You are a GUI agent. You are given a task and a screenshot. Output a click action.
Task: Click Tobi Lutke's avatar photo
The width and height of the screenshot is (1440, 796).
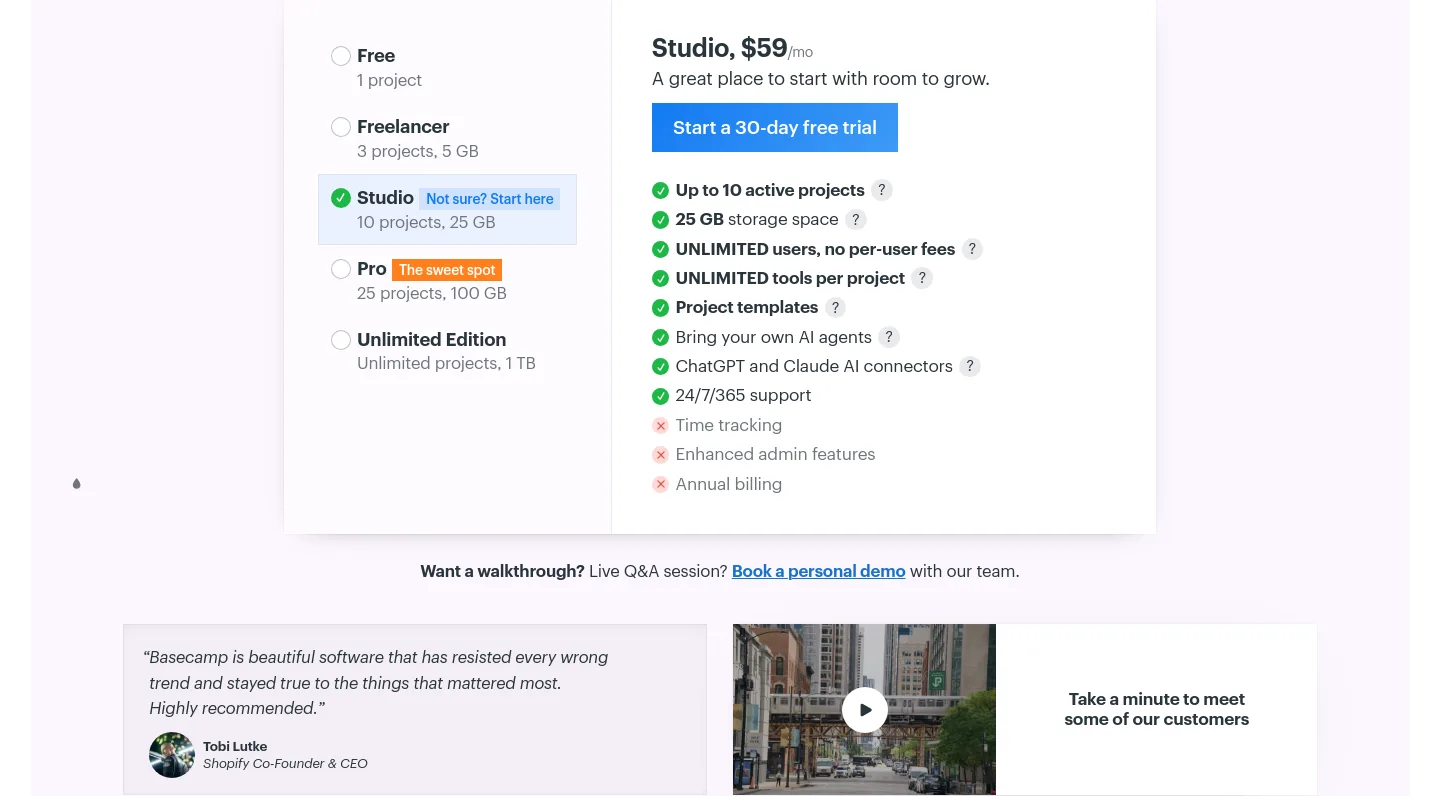172,755
